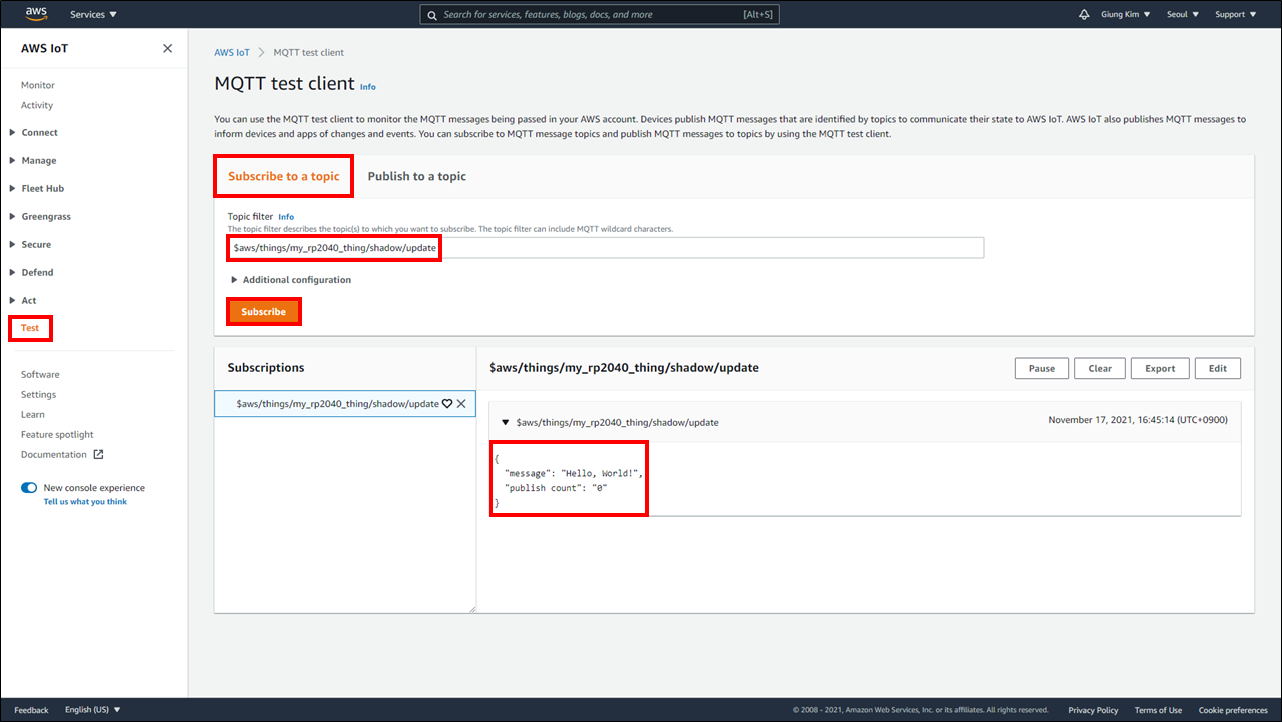Image resolution: width=1282 pixels, height=722 pixels.
Task: Open Info link next to MQTT test client
Action: [x=368, y=87]
